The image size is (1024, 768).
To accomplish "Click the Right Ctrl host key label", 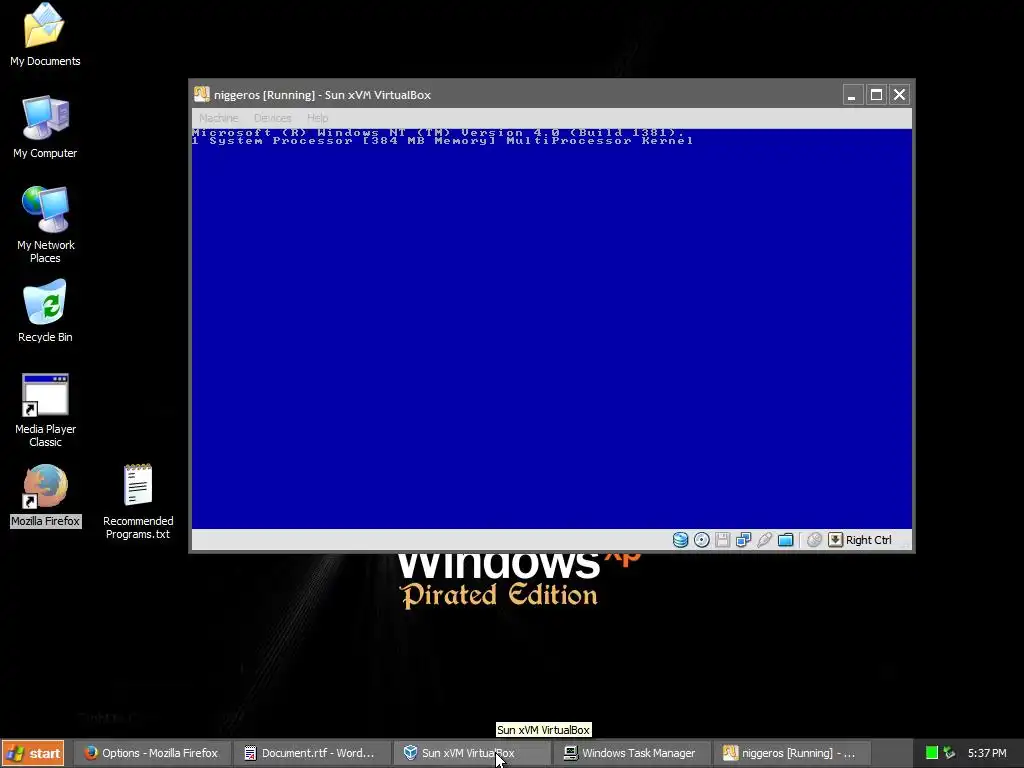I will click(869, 540).
